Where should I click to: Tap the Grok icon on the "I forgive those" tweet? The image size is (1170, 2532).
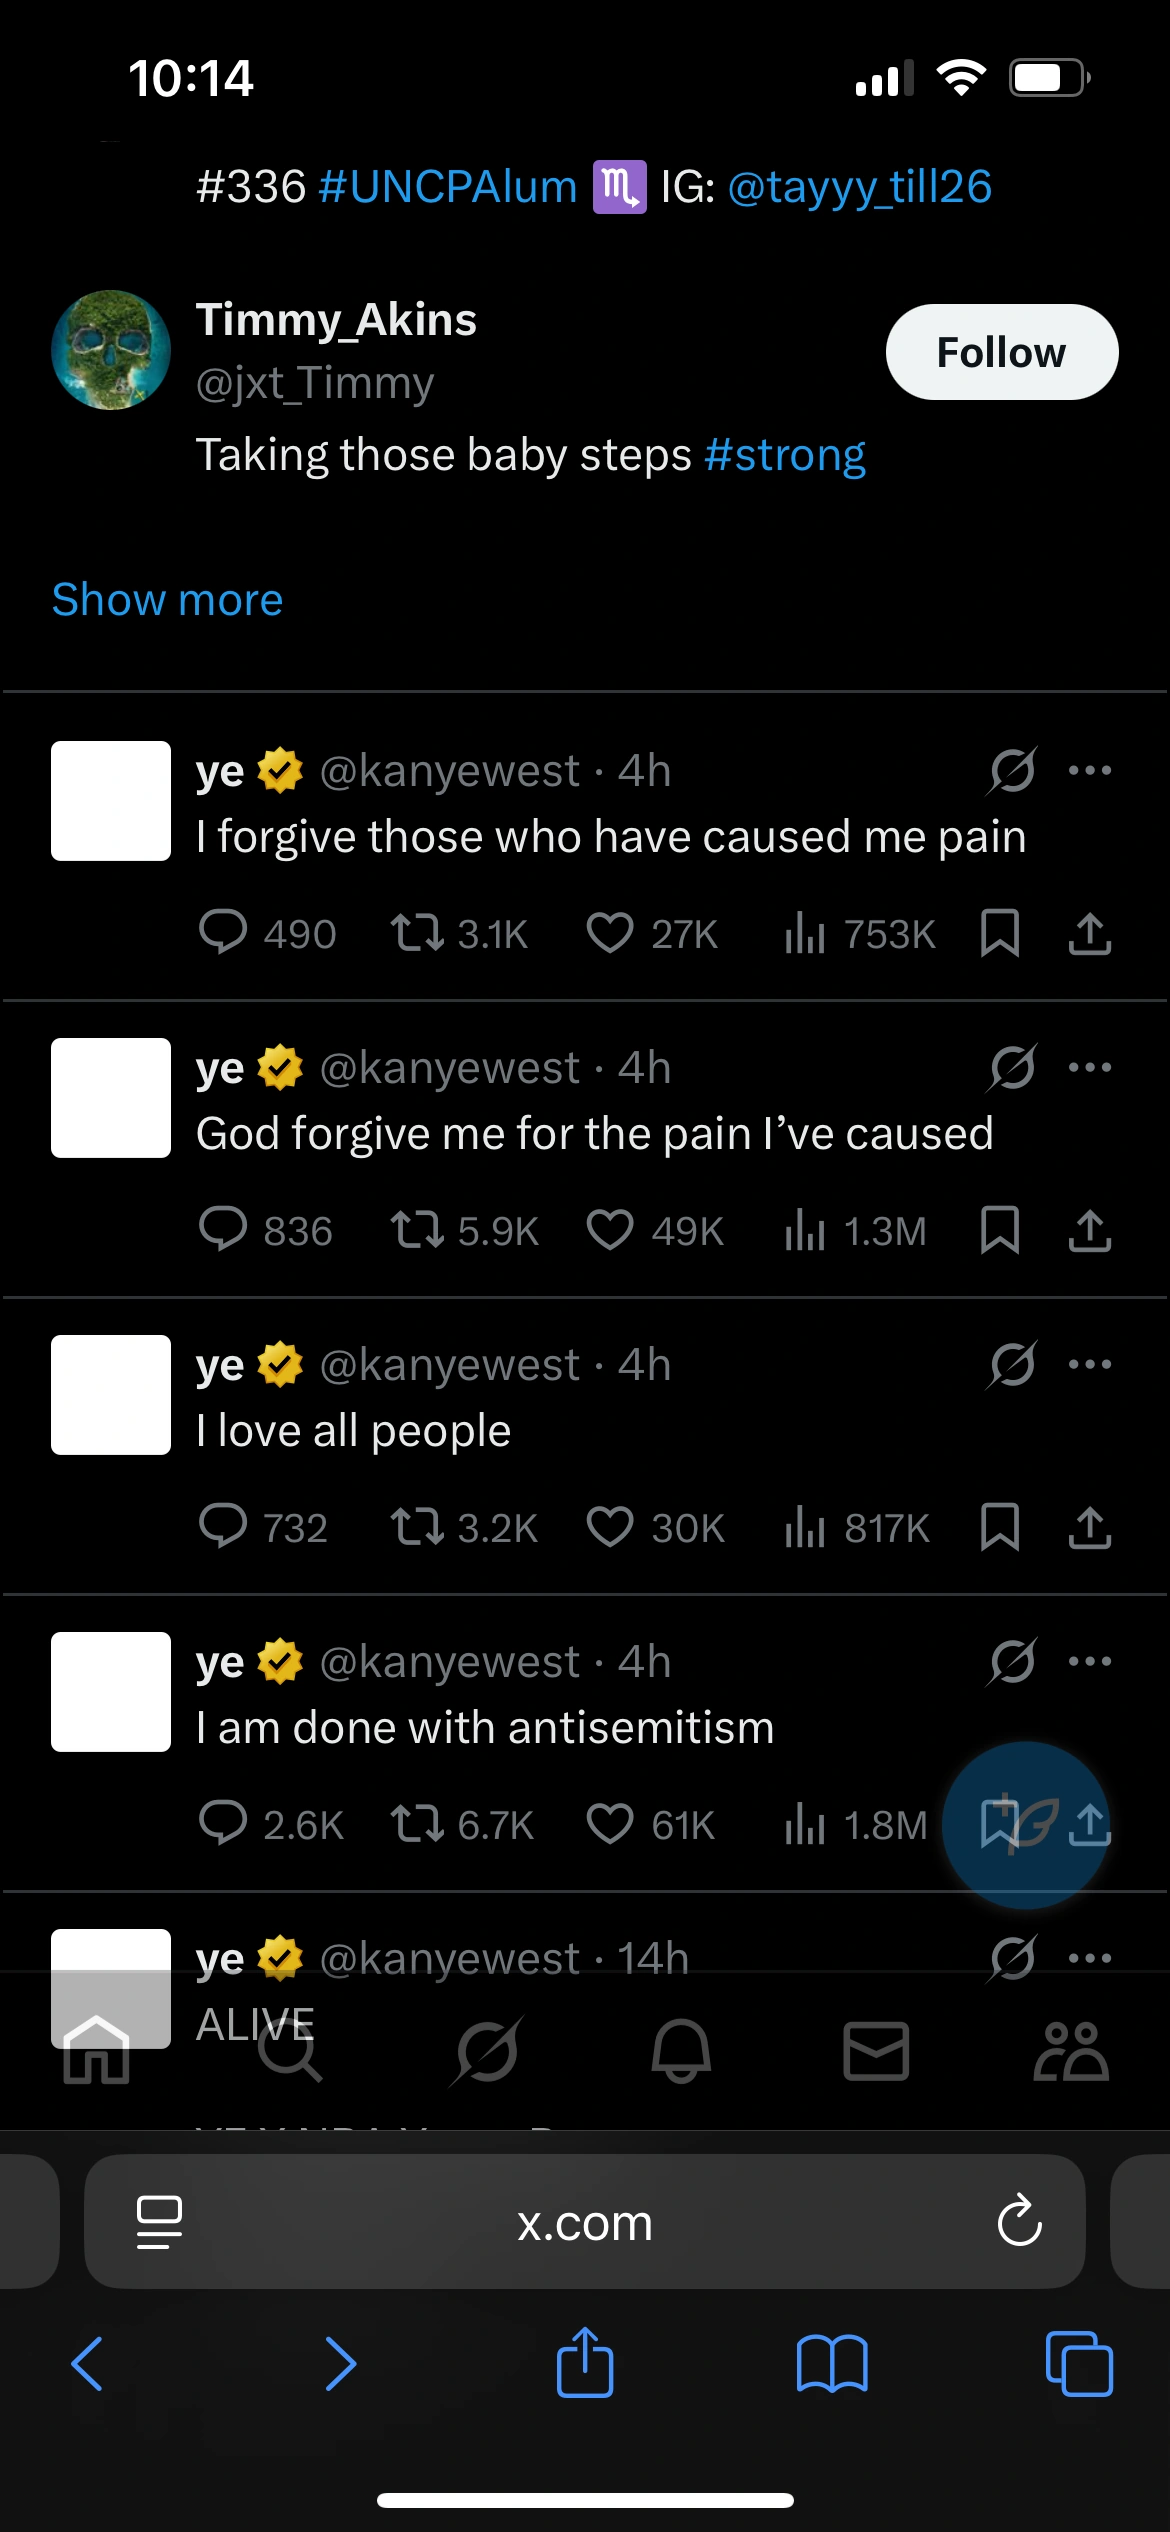1012,771
